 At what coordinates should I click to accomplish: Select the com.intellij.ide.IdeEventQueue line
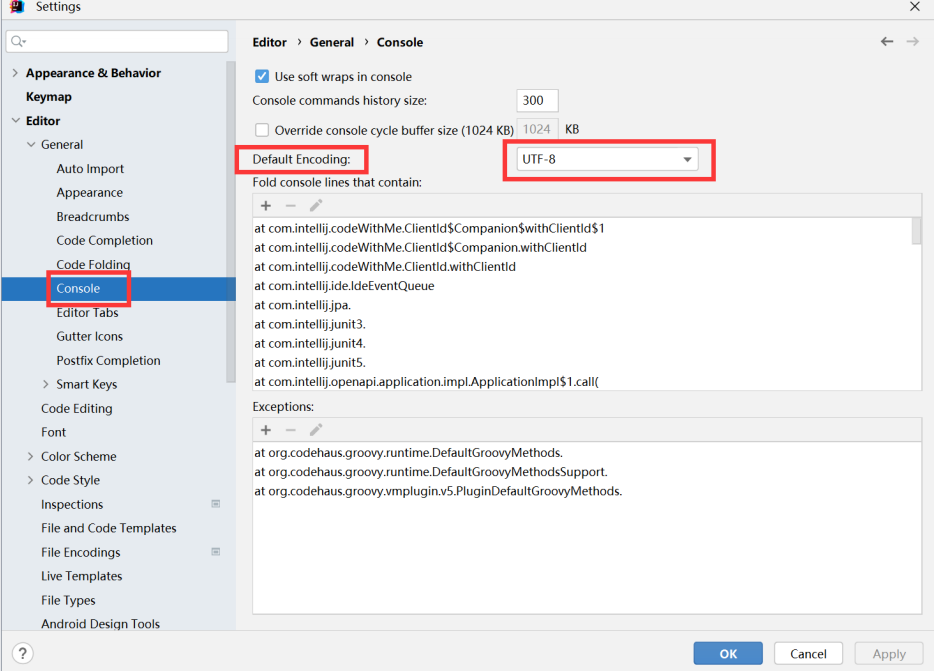[344, 285]
